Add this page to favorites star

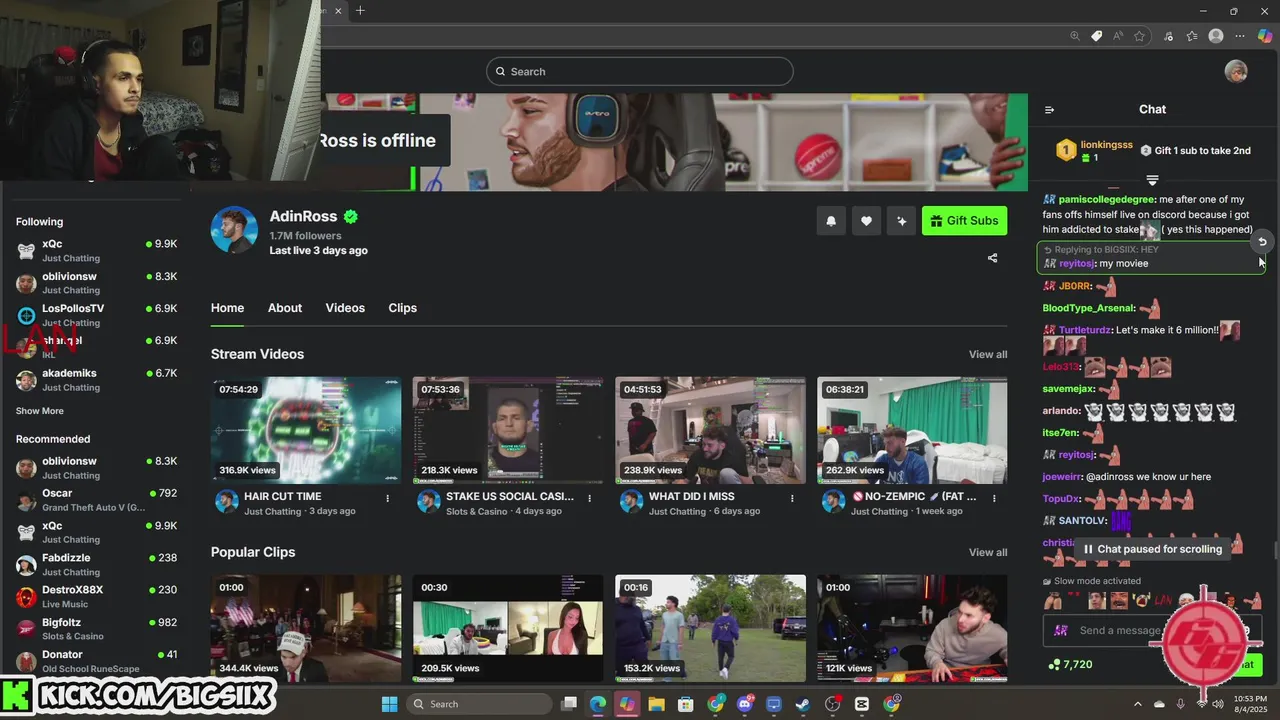pos(1139,36)
